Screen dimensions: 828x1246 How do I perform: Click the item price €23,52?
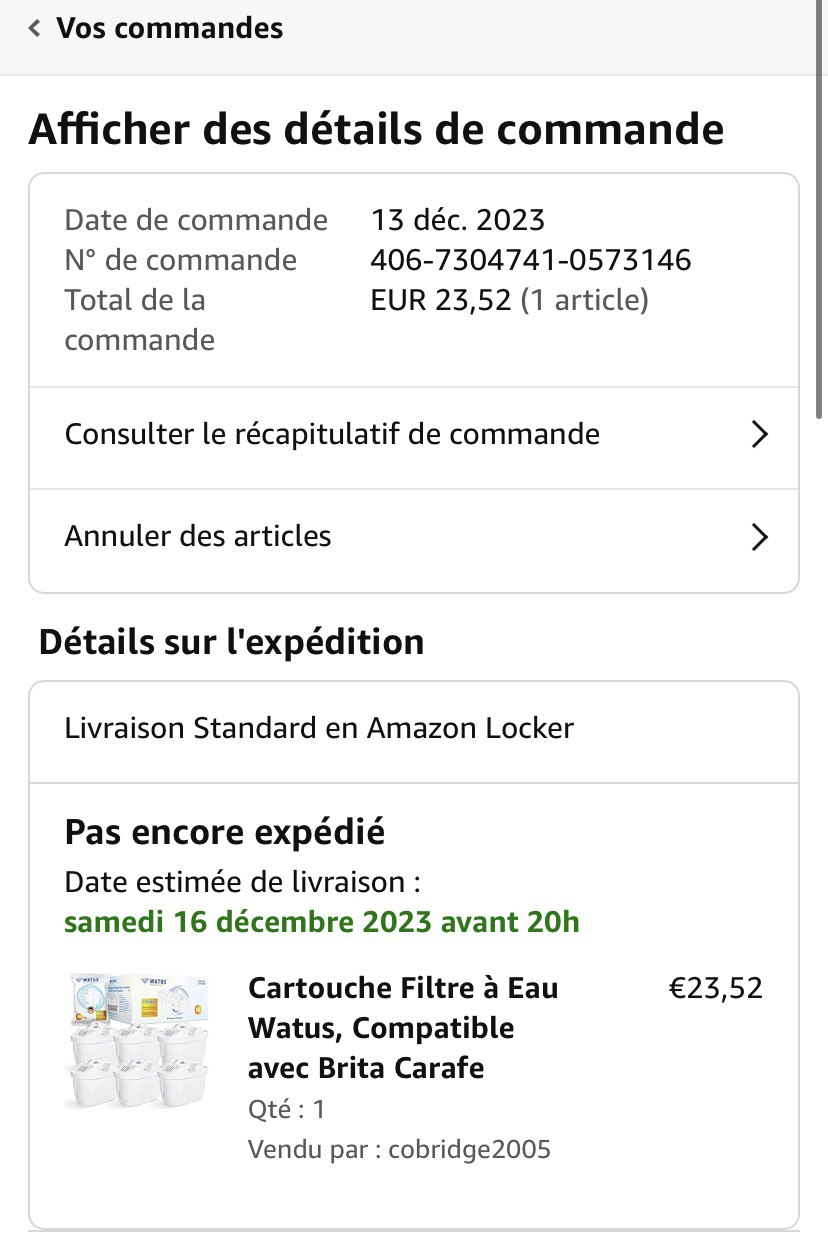(x=715, y=989)
